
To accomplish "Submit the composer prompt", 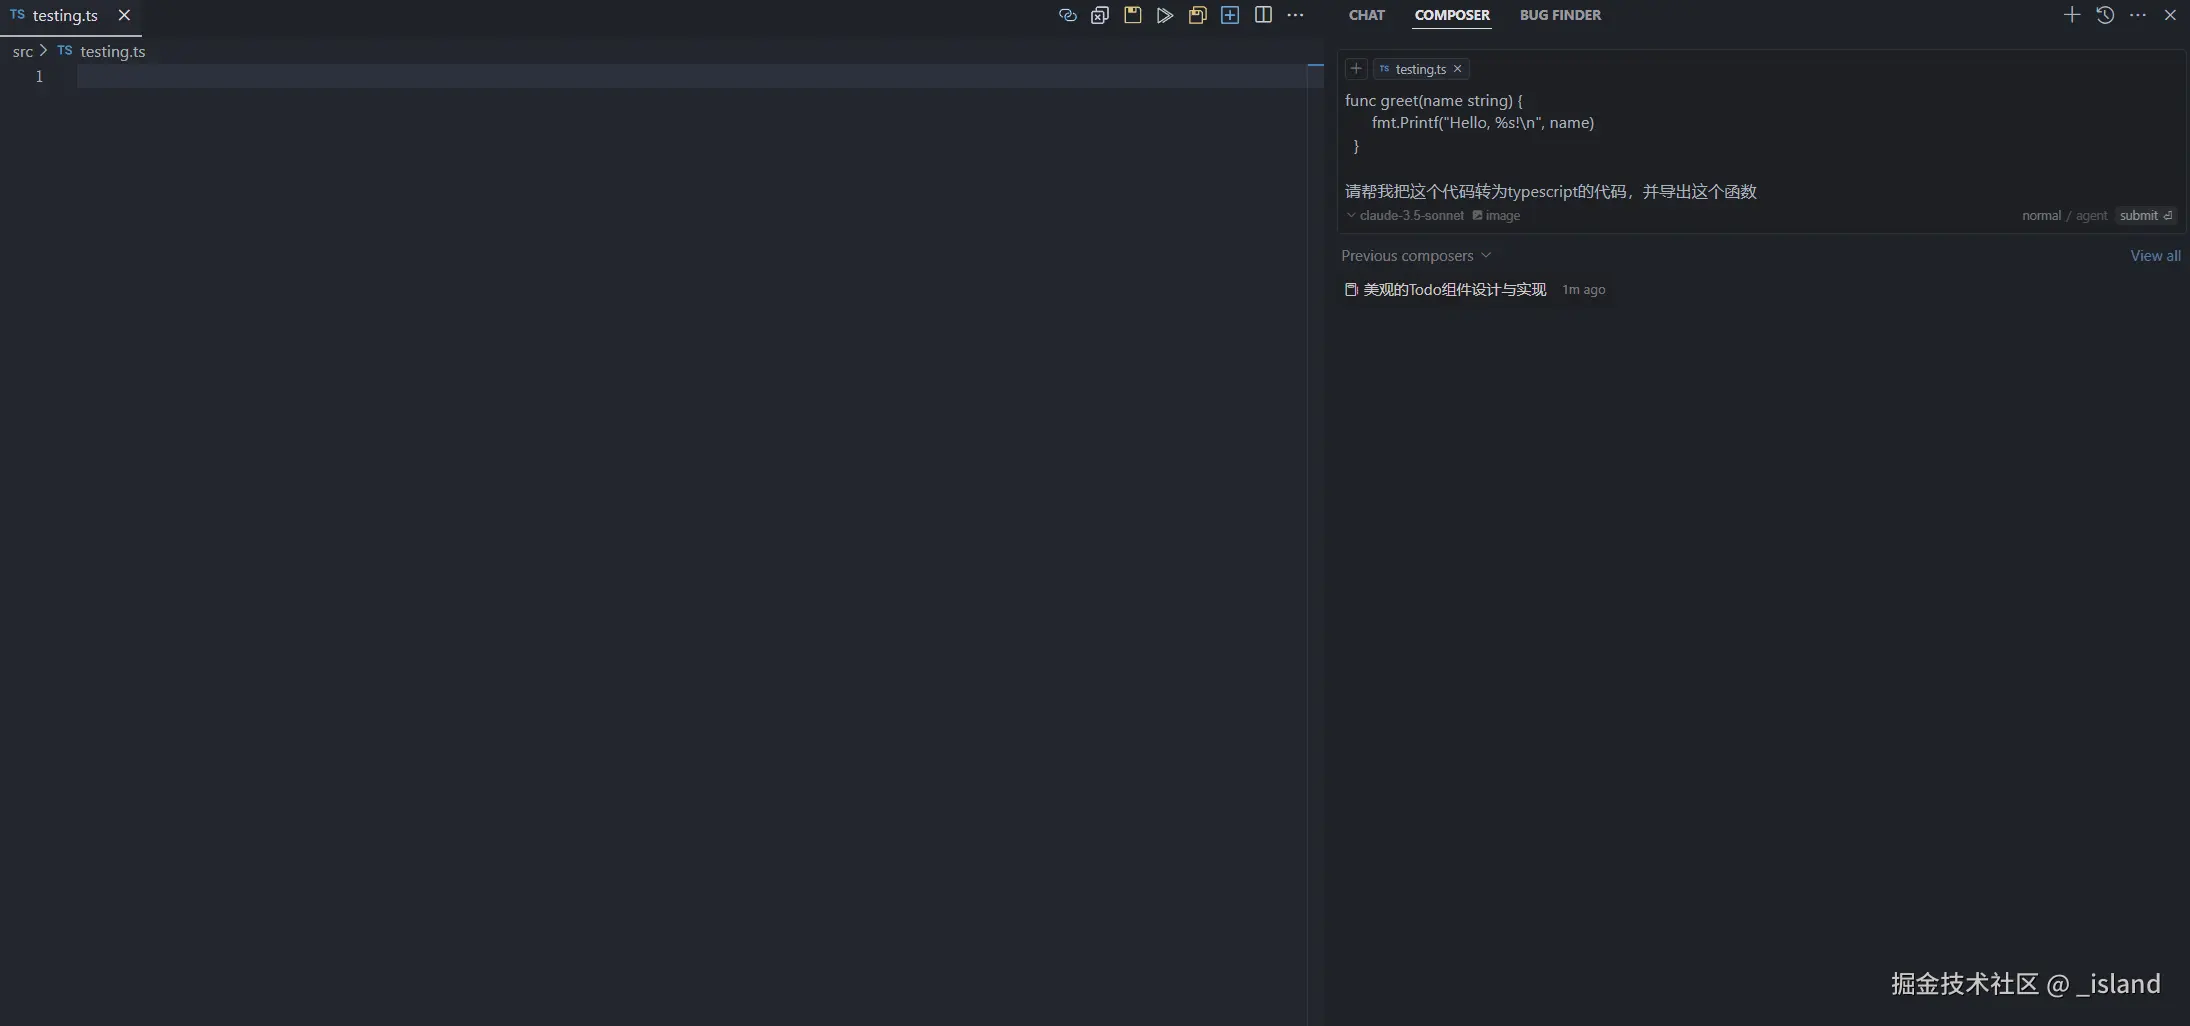I will (x=2146, y=216).
